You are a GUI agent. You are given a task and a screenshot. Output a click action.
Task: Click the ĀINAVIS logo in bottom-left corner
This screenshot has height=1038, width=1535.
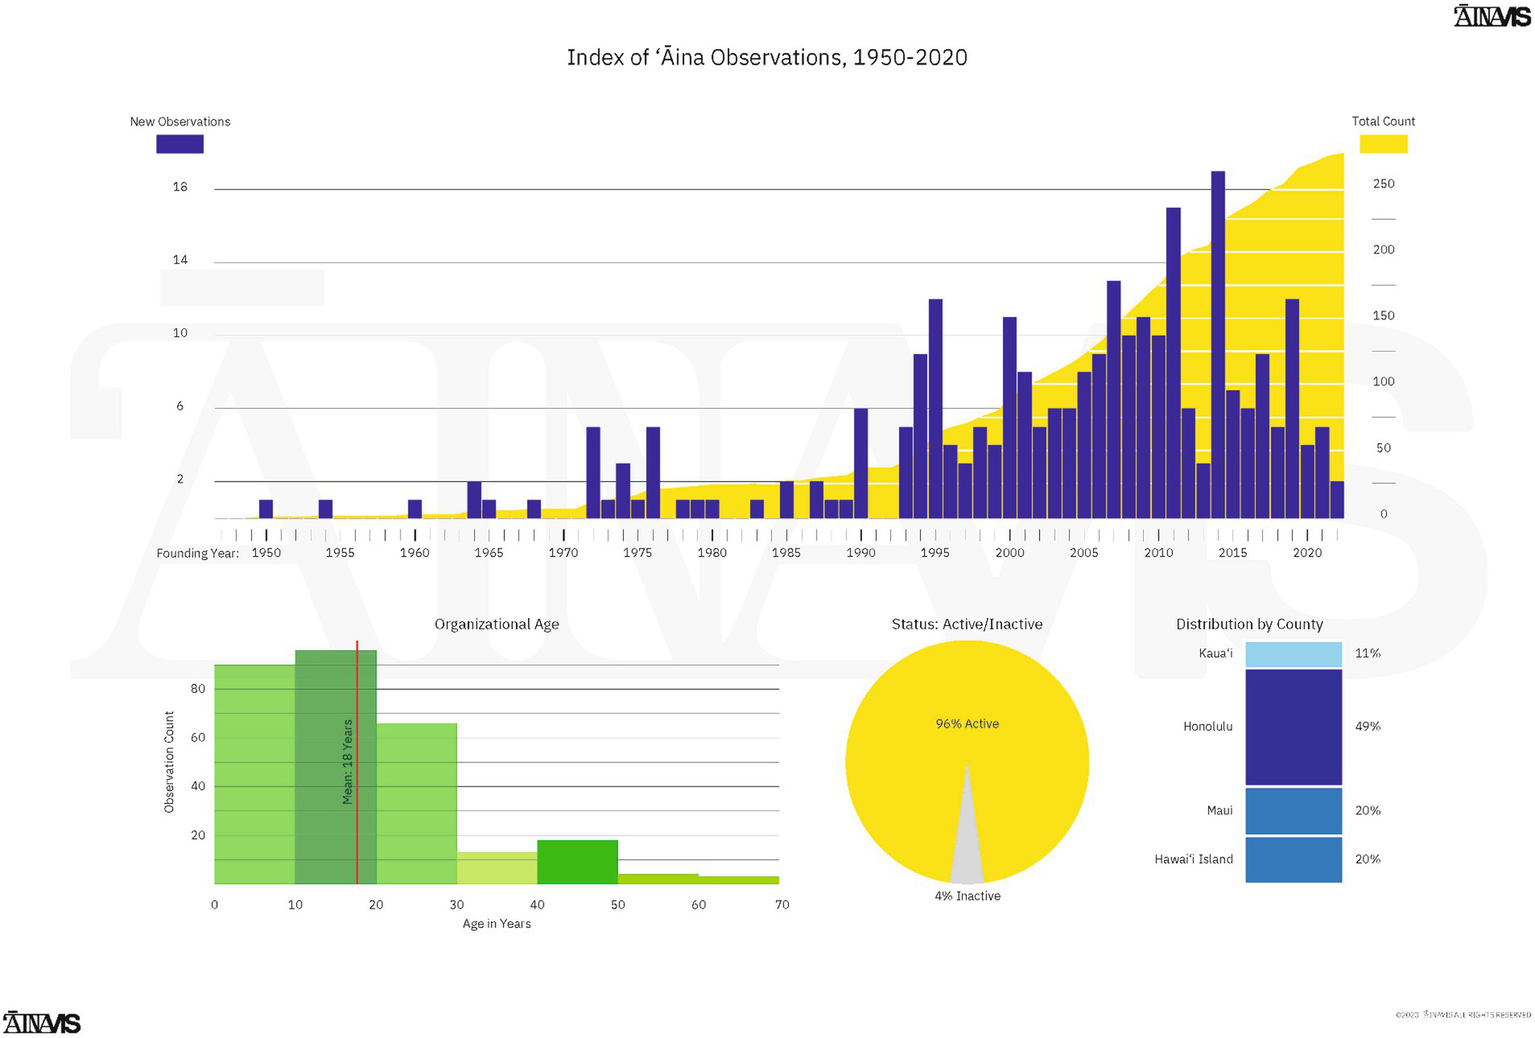click(42, 1023)
